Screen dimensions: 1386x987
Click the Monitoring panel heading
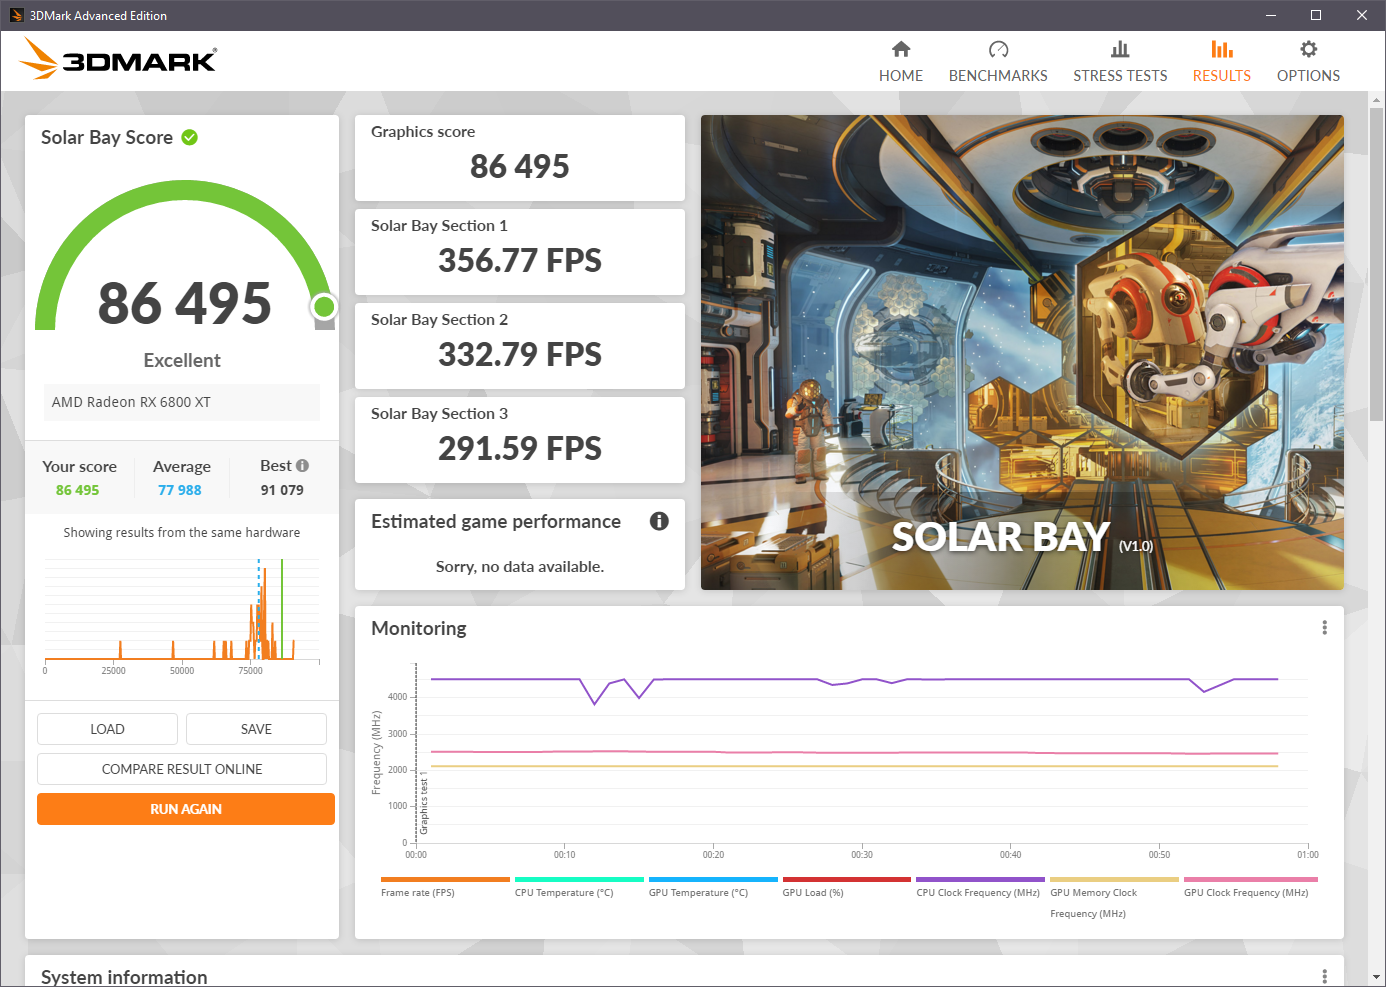419,628
